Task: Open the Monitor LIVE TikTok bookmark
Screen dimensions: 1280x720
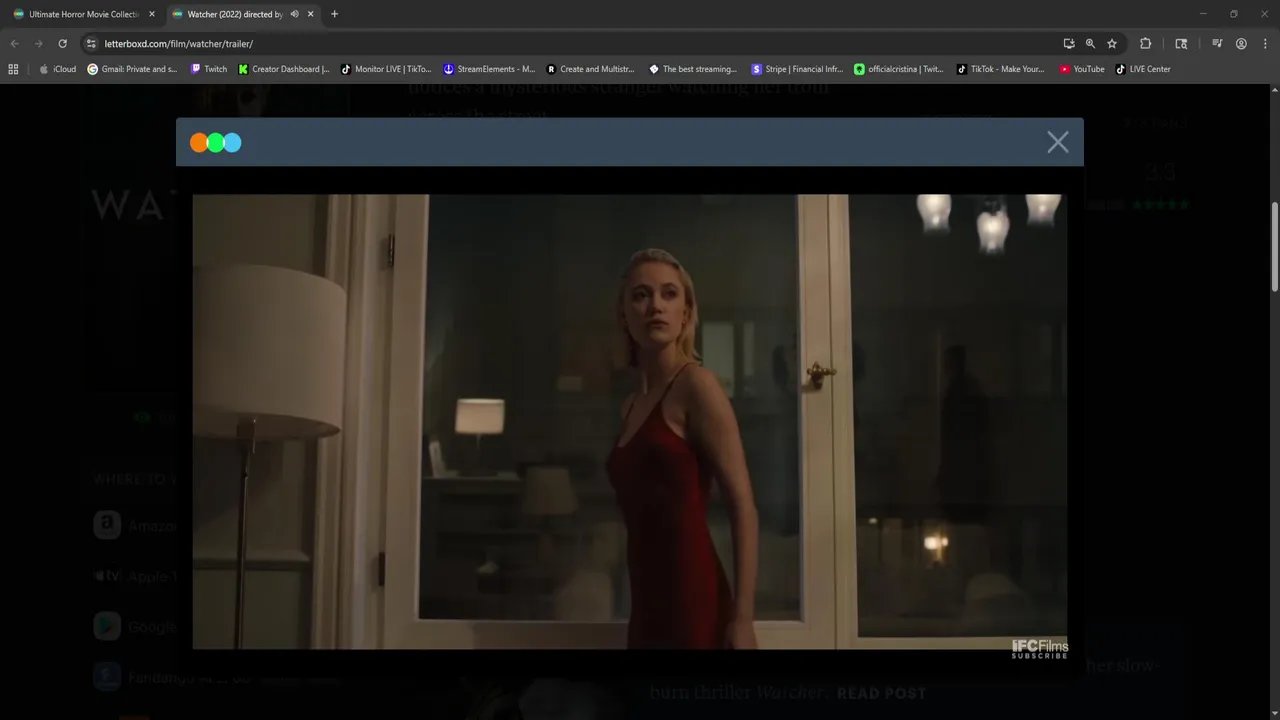Action: (x=386, y=69)
